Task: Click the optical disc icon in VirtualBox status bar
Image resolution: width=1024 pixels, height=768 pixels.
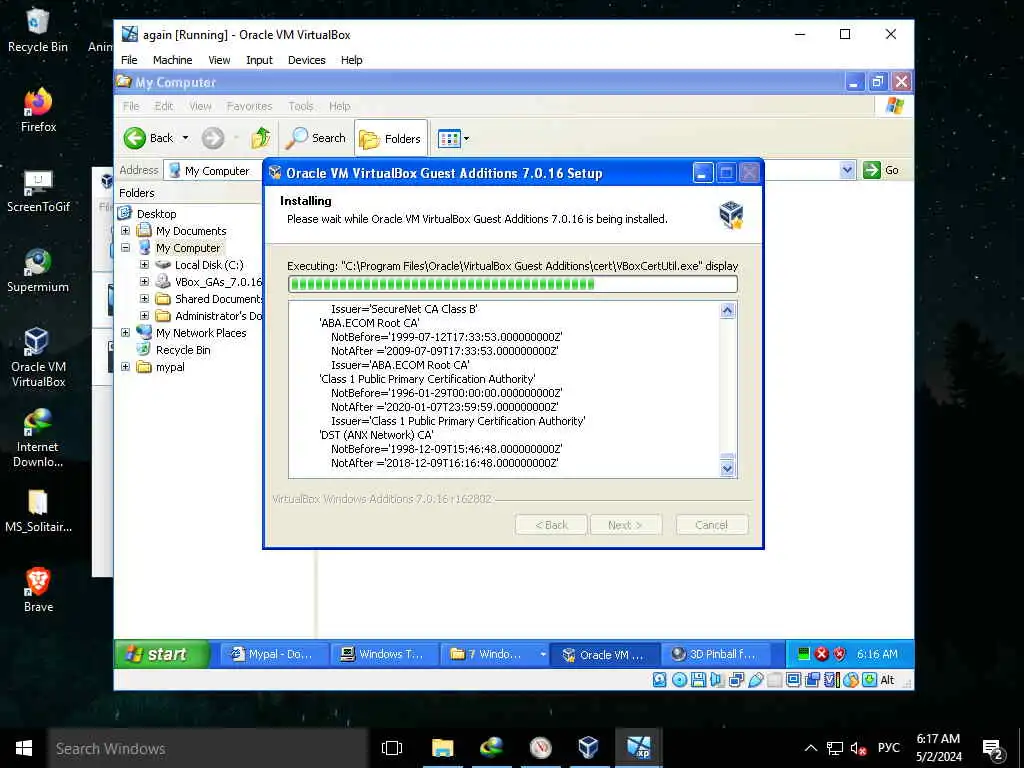Action: [679, 680]
